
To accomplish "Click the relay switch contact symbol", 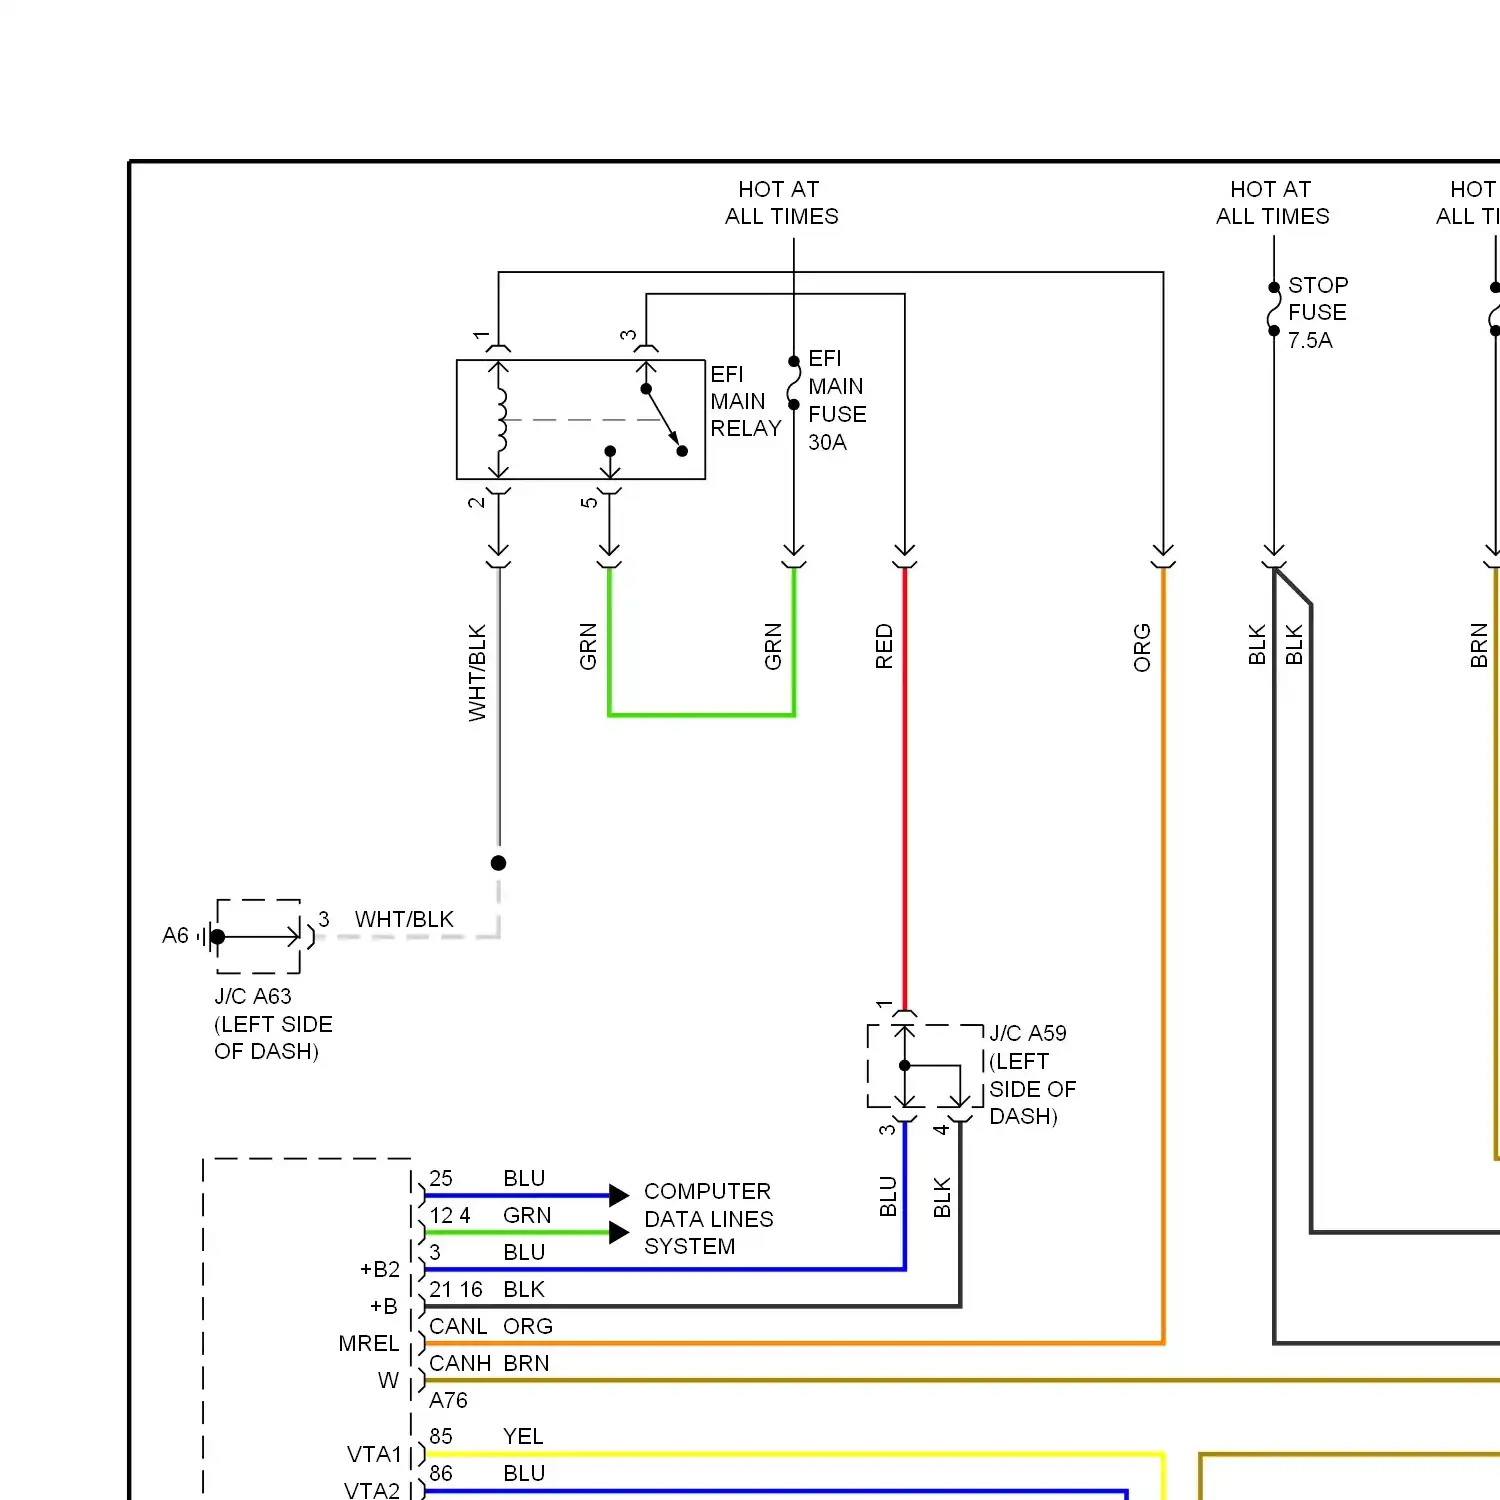I will pos(664,420).
